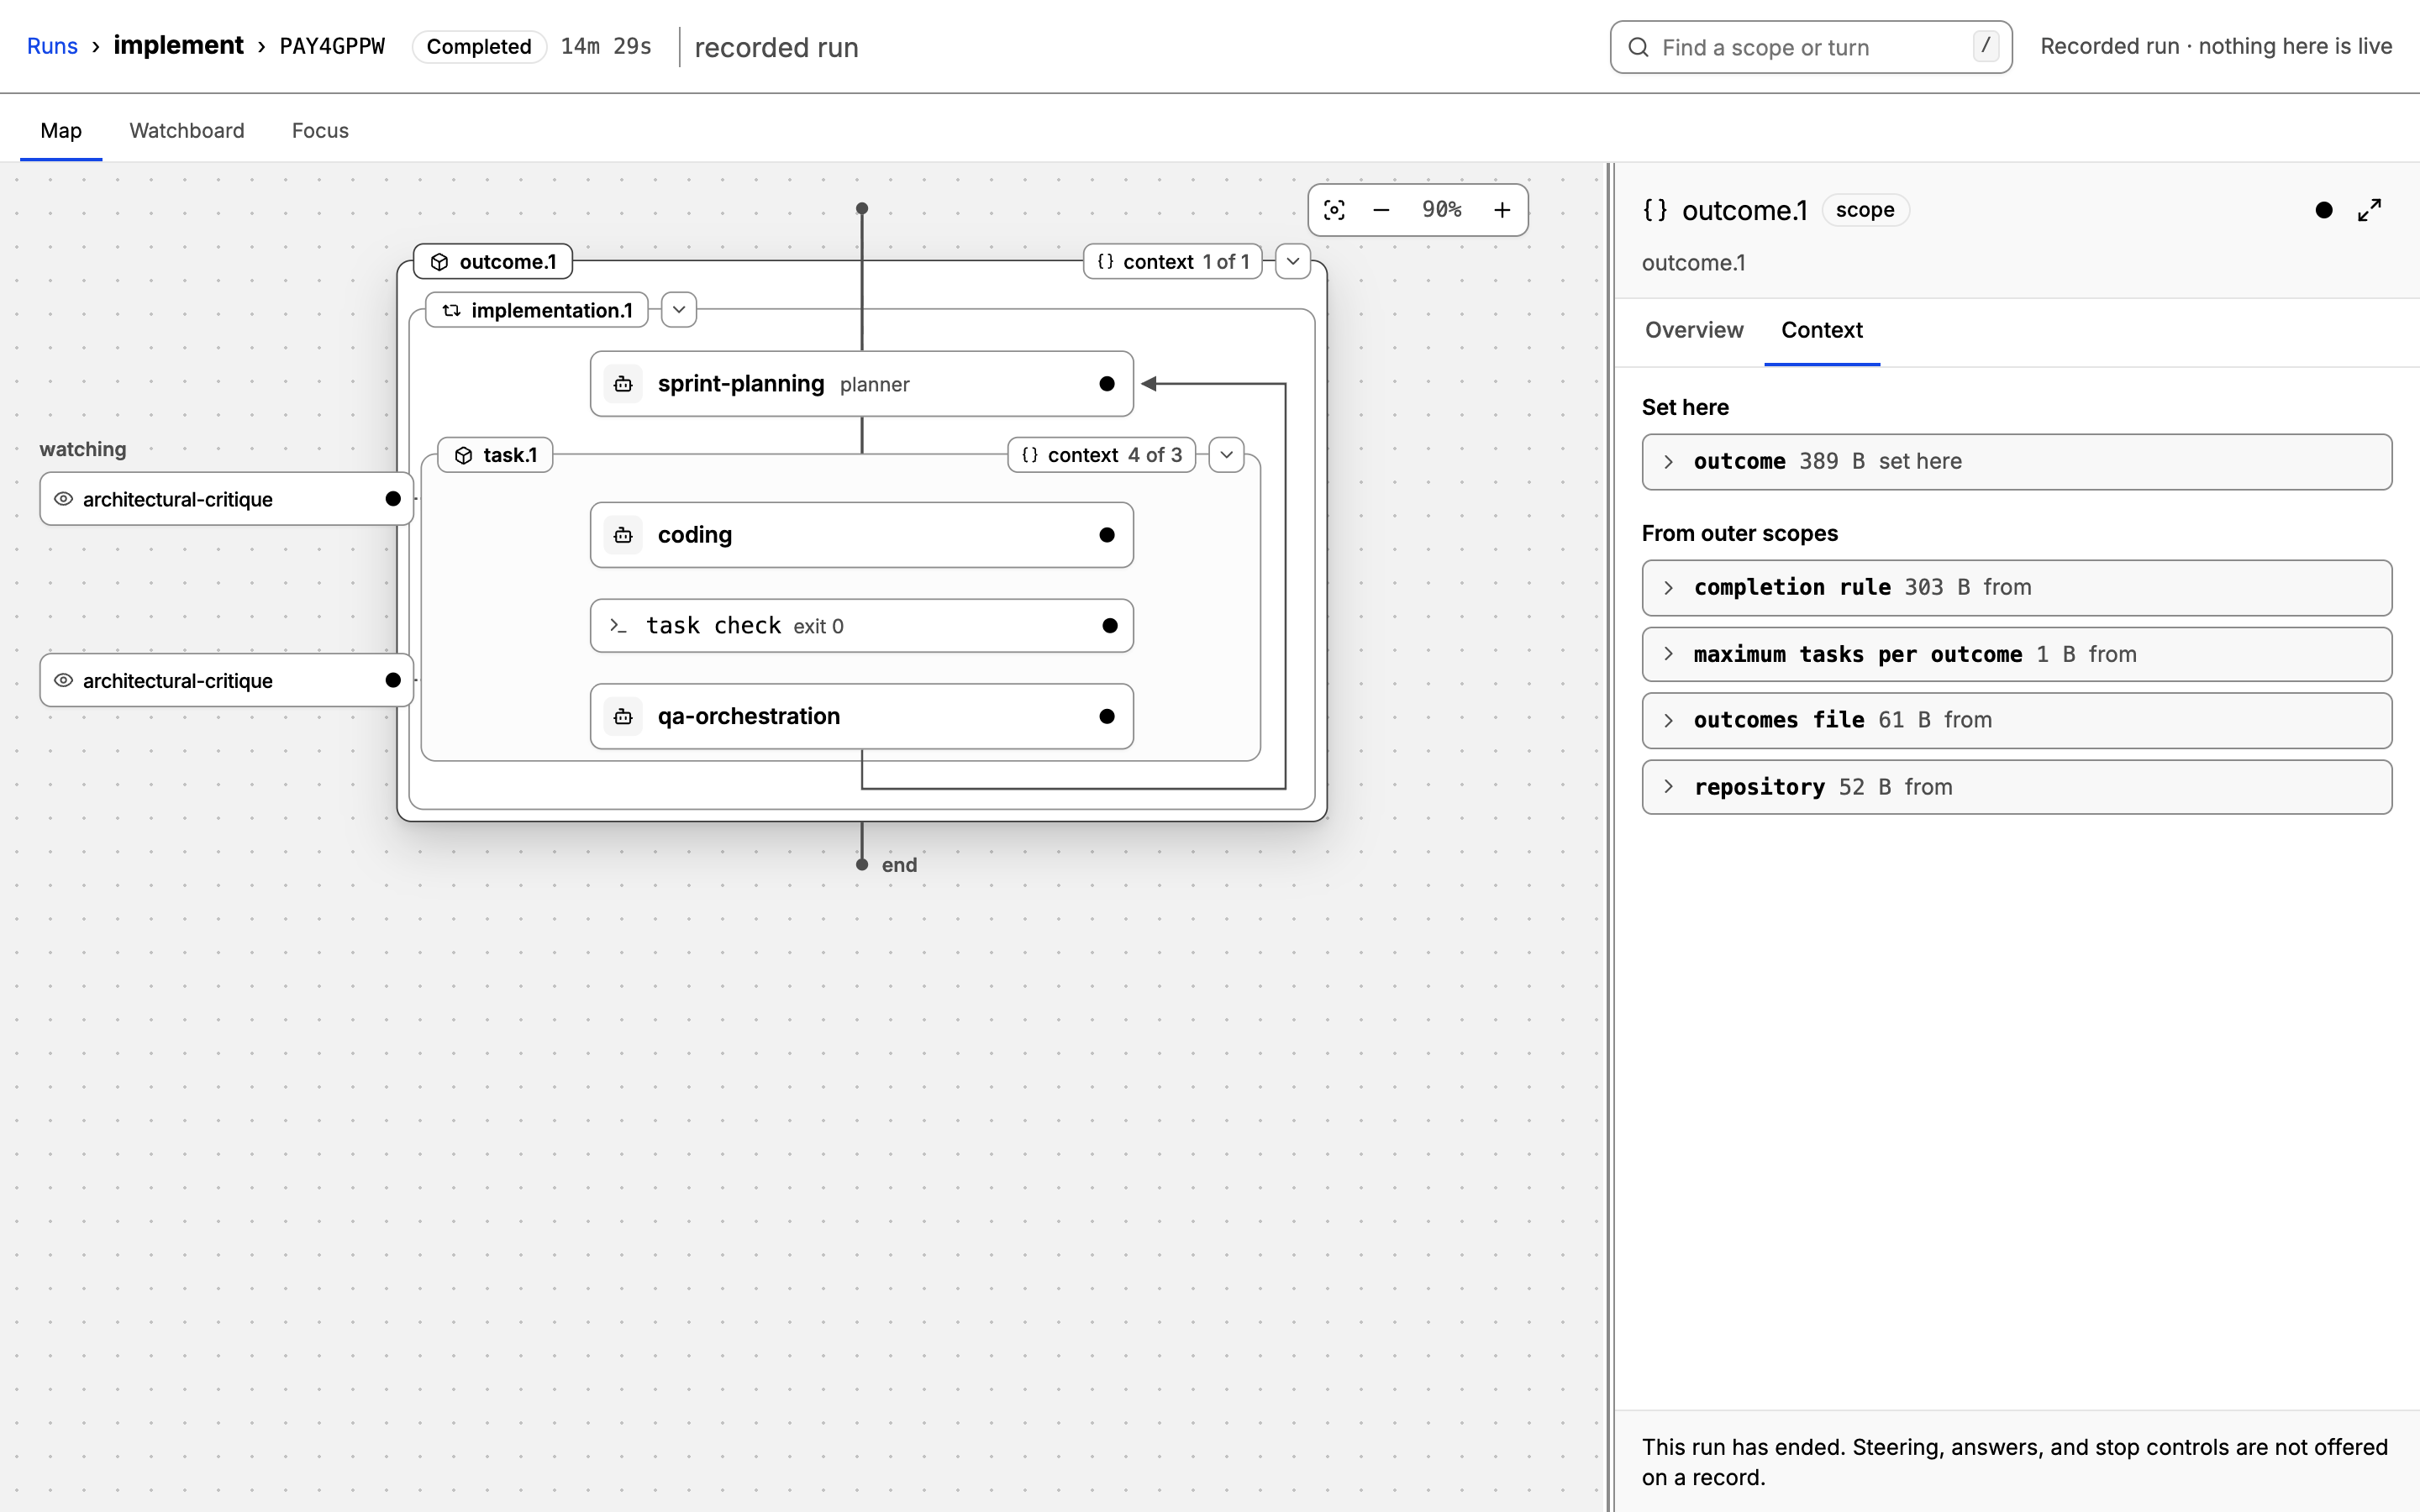Expand the outcomes file context entry
The height and width of the screenshot is (1512, 2420).
pos(2016,720)
